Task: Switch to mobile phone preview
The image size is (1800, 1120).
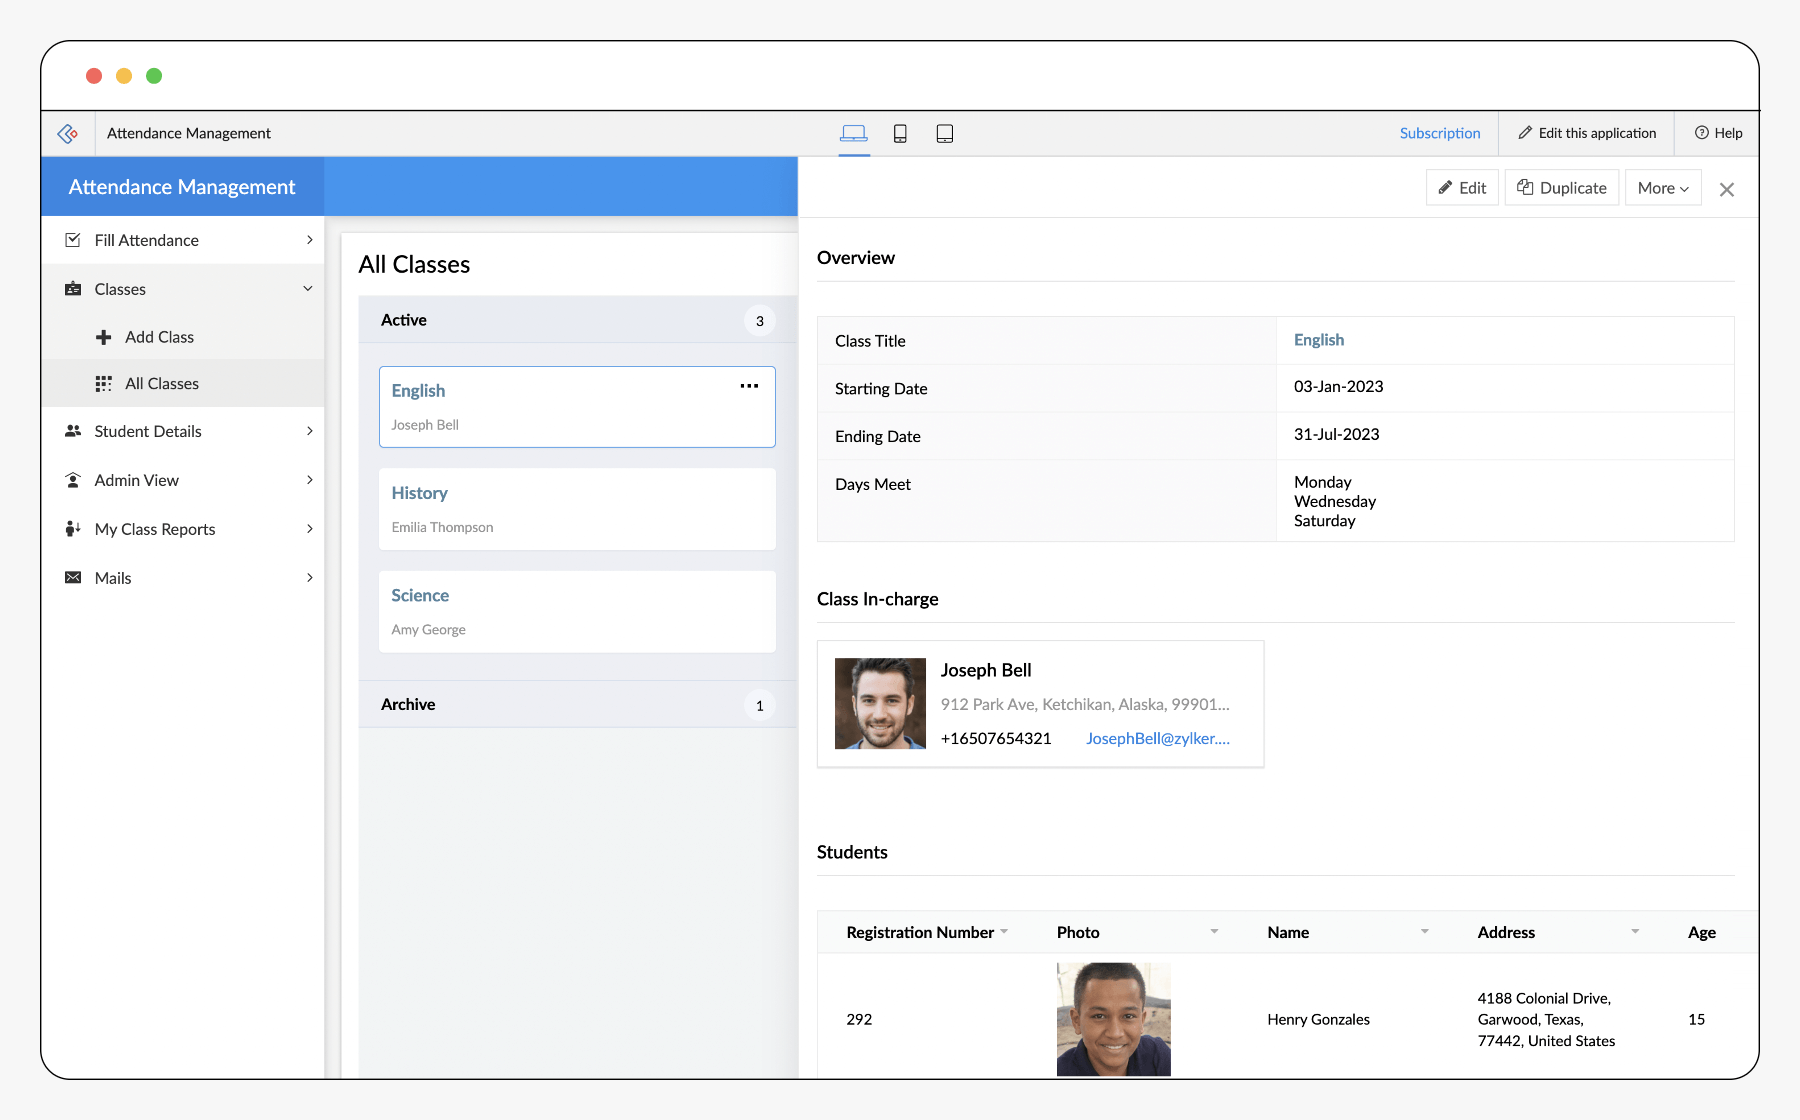Action: [x=900, y=133]
